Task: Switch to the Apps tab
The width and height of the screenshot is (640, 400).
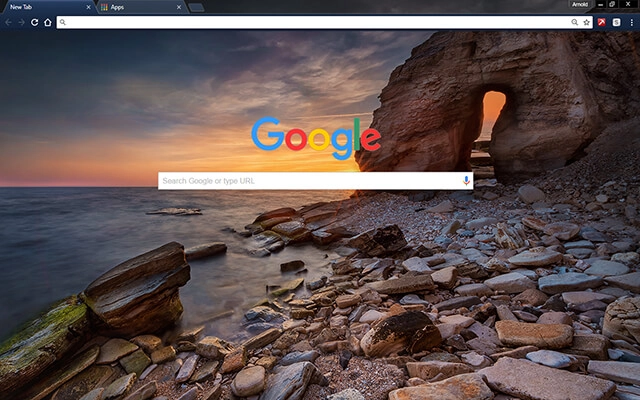Action: tap(142, 7)
